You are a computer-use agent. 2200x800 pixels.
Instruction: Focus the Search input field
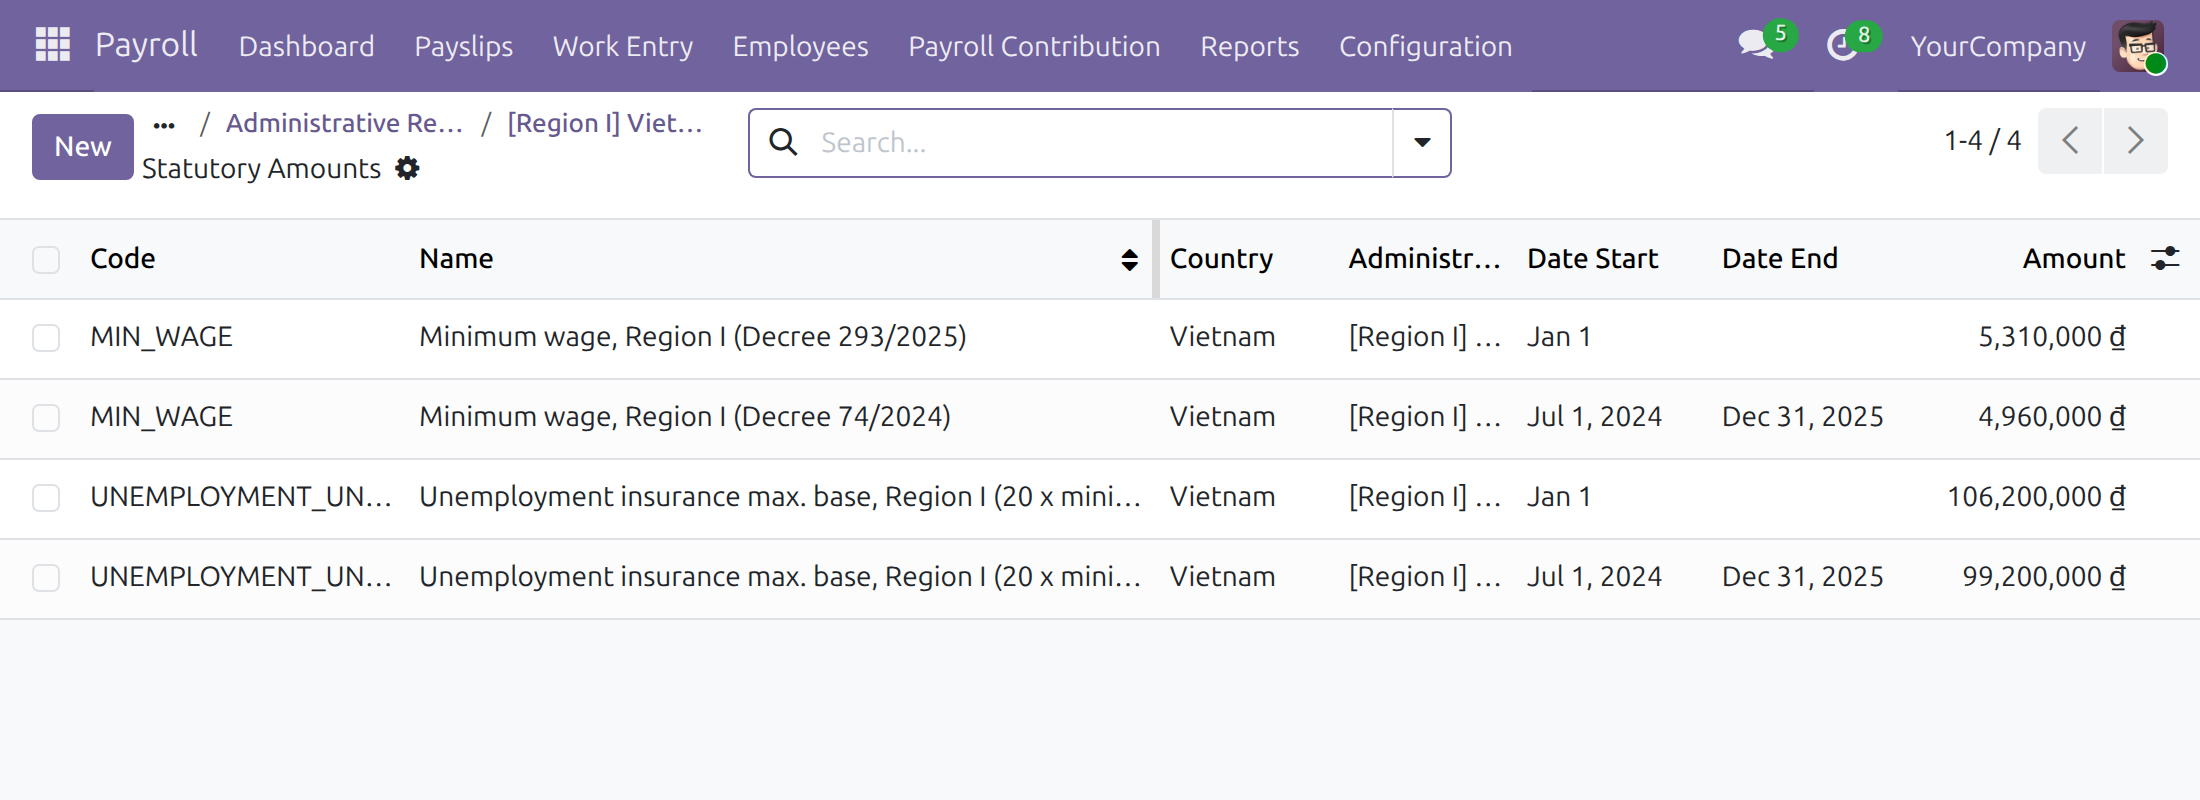pyautogui.click(x=1100, y=143)
